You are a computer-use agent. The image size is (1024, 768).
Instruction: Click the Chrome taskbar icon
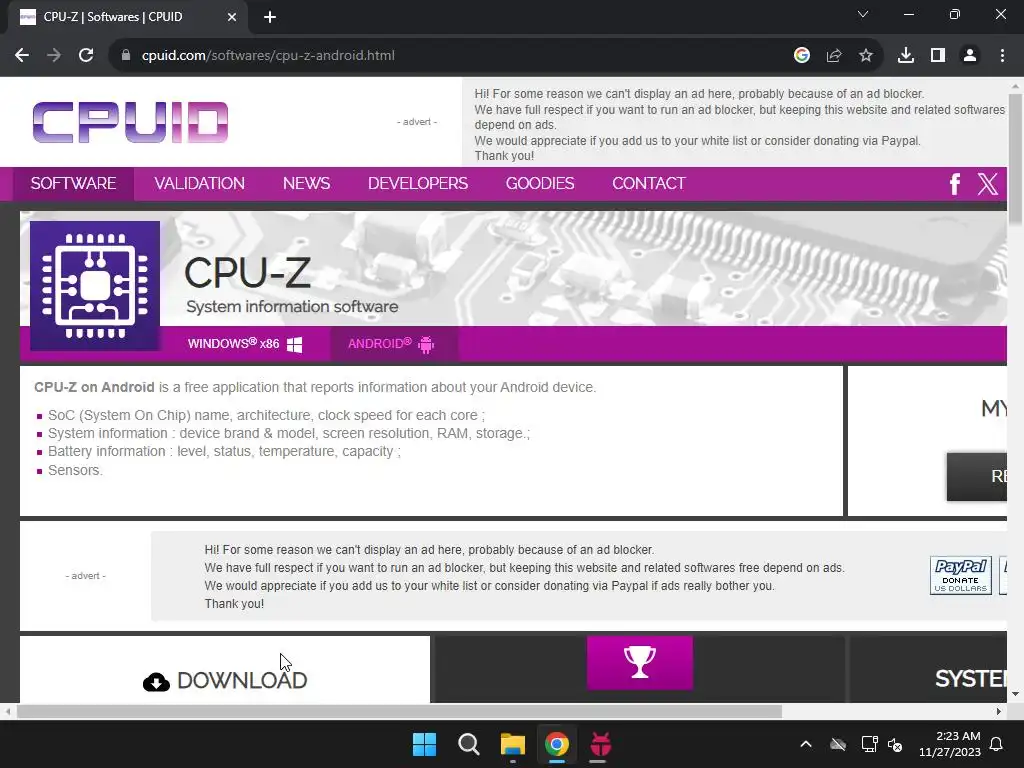[x=556, y=744]
